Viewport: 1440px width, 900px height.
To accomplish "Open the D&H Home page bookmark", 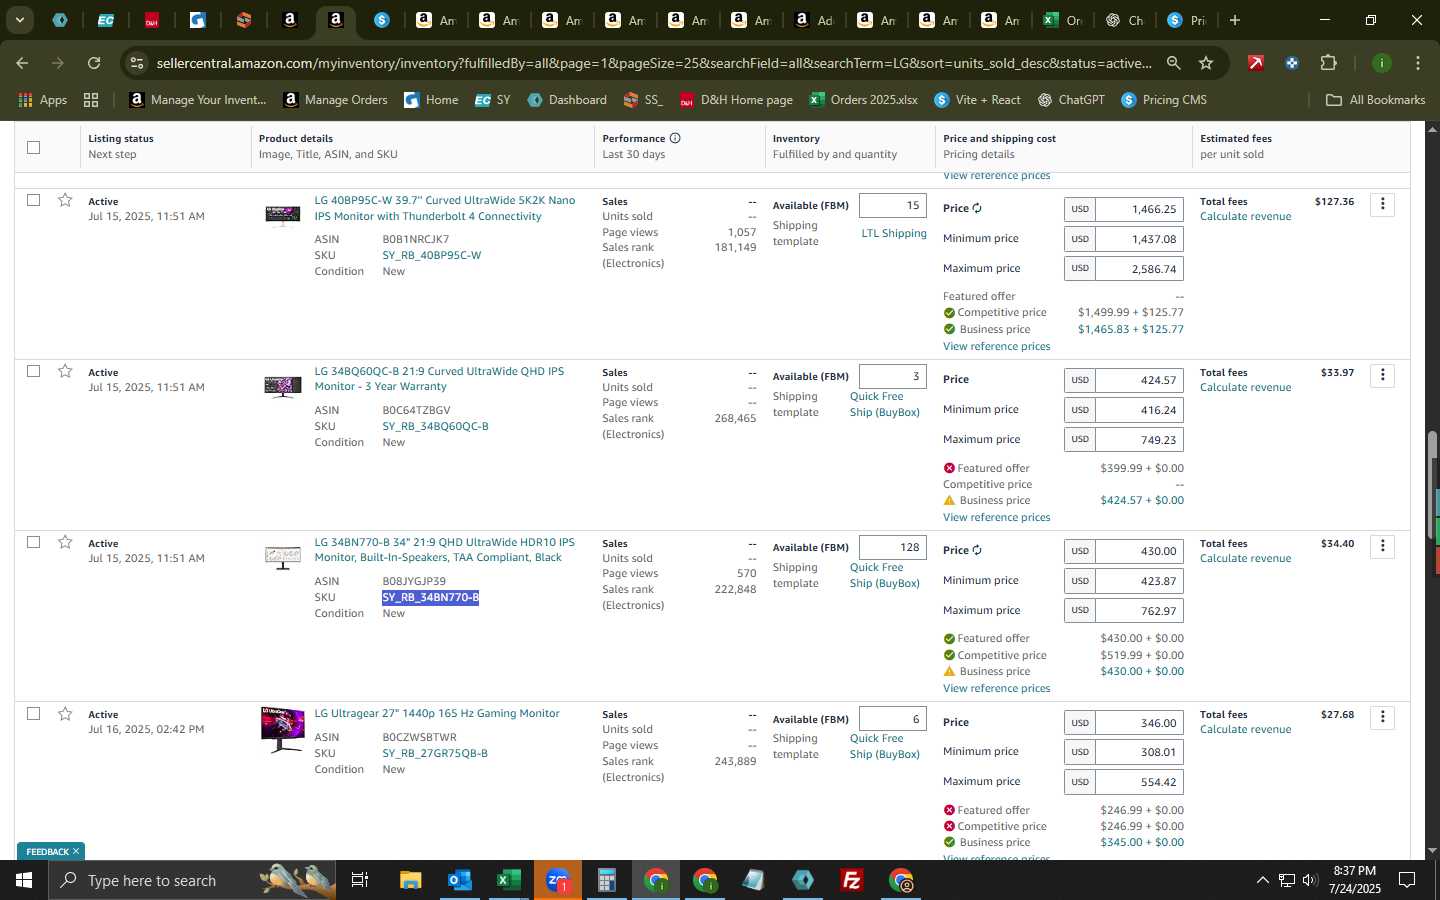I will (736, 100).
